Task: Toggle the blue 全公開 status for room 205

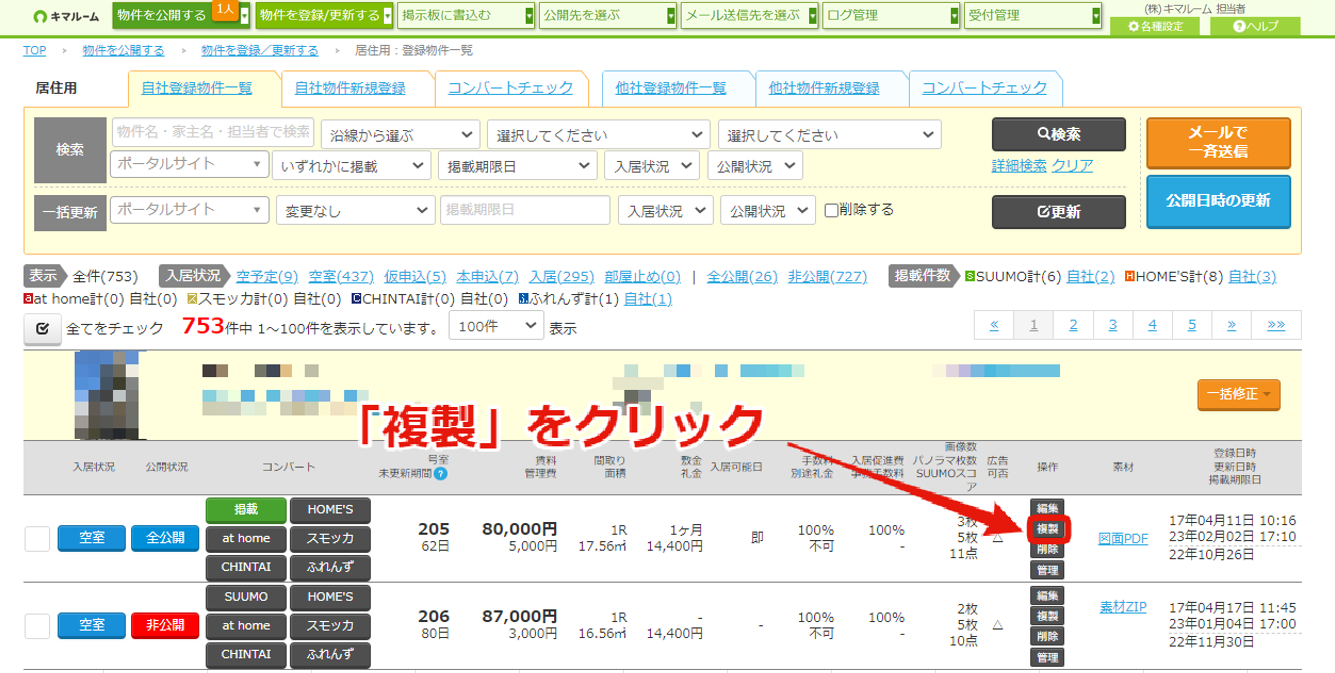Action: pos(165,538)
